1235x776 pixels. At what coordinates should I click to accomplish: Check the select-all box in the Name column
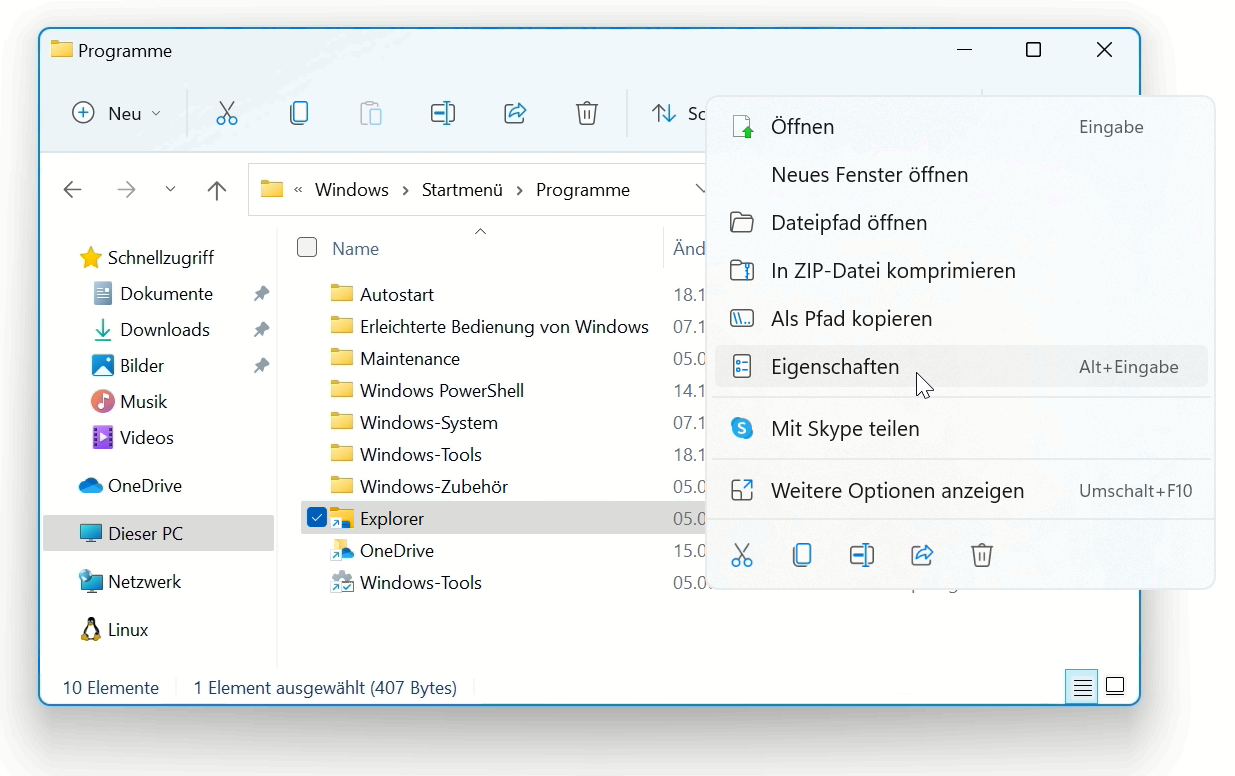tap(307, 247)
